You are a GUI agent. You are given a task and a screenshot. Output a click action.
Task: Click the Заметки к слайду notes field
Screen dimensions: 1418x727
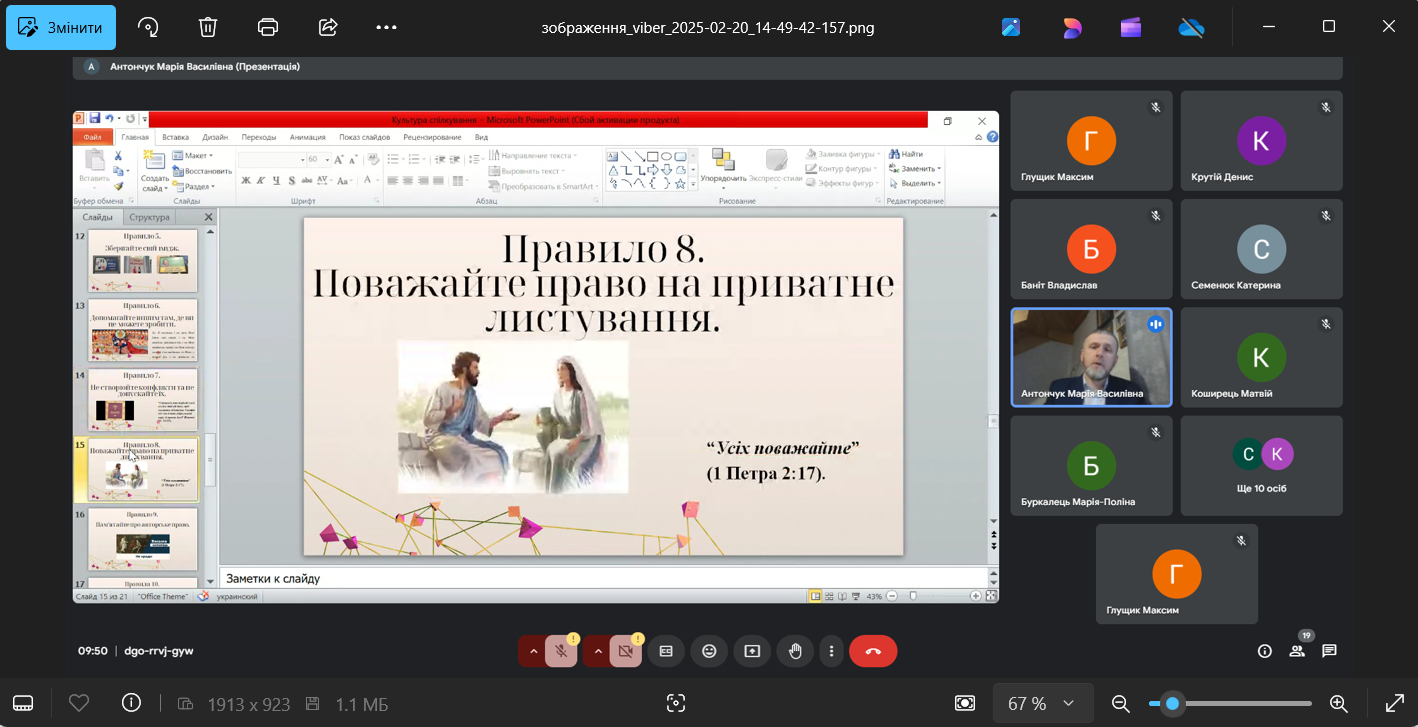pyautogui.click(x=603, y=578)
